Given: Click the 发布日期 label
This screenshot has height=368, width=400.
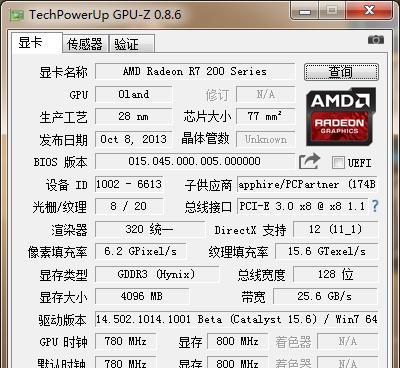Looking at the screenshot, I should [63, 140].
